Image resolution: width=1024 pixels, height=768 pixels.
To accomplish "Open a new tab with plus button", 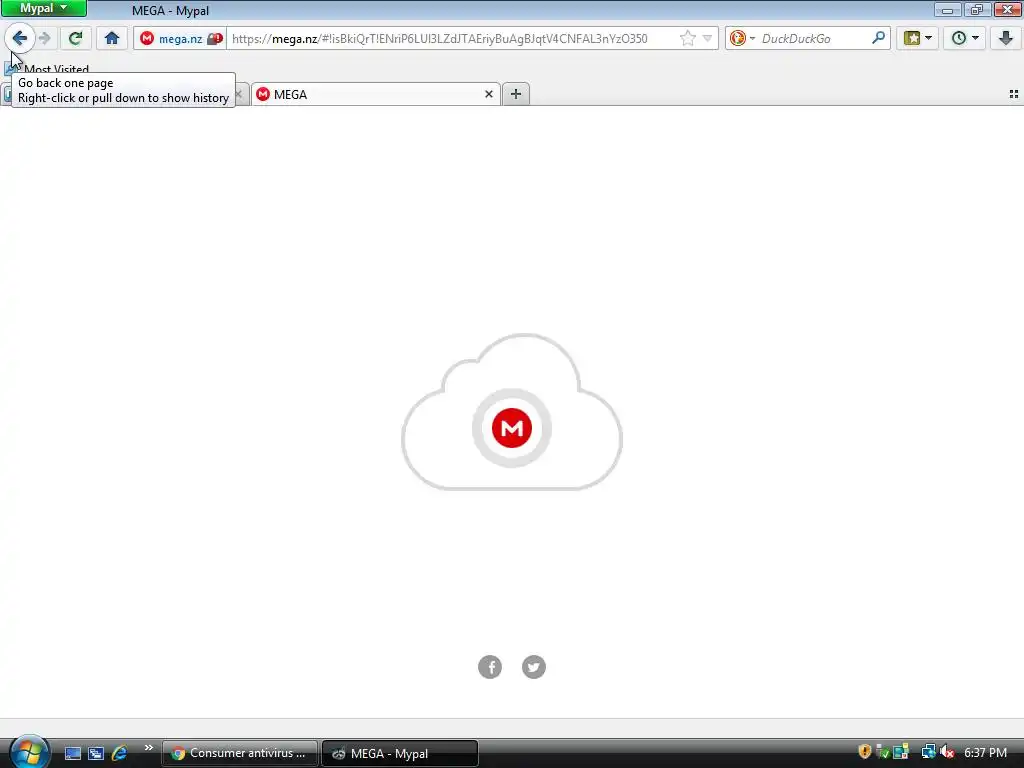I will 516,95.
